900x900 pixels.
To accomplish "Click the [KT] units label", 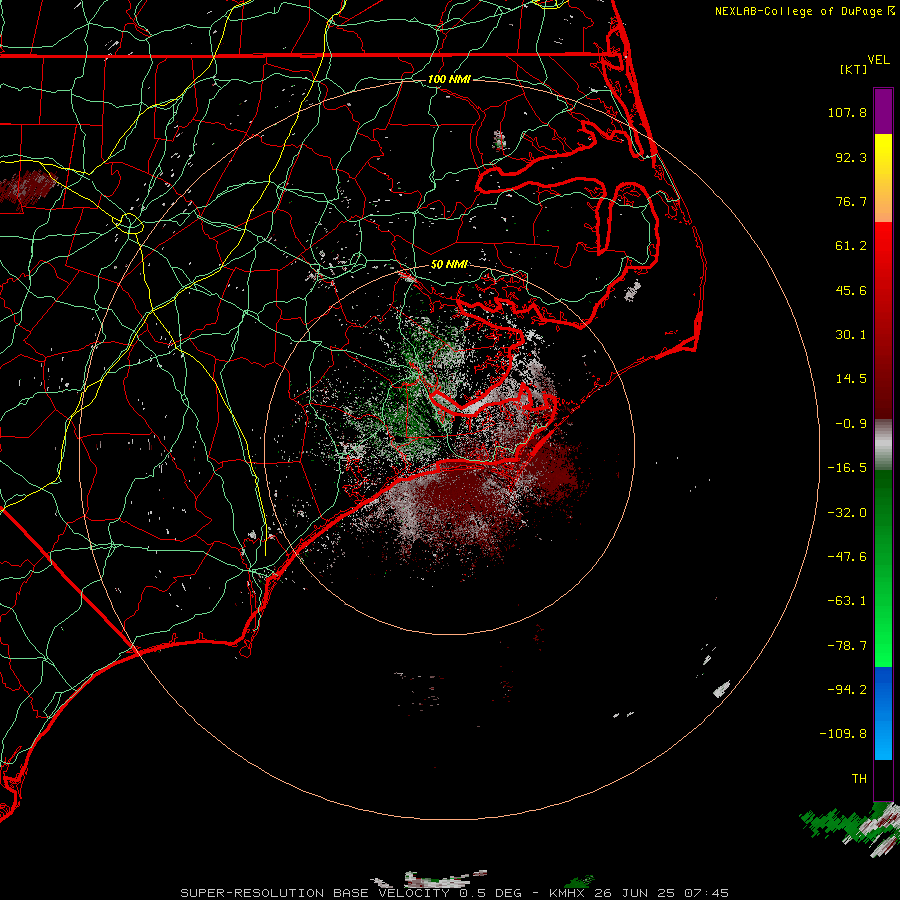I will point(853,69).
